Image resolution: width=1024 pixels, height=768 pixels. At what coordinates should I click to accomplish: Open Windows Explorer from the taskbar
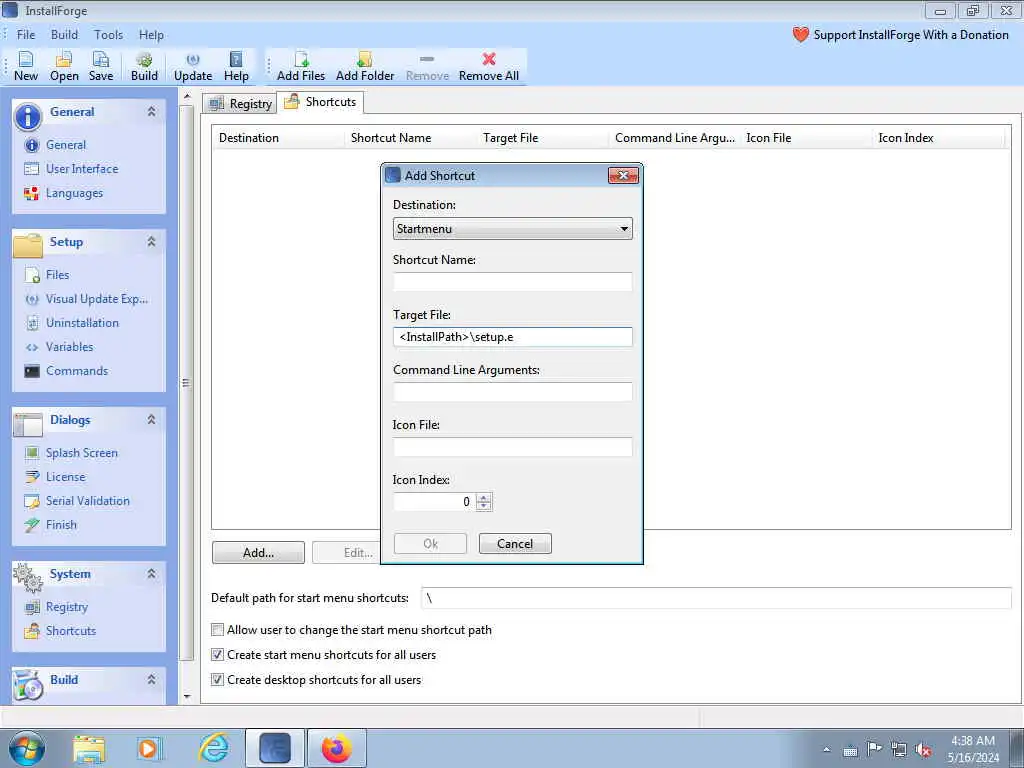pos(89,748)
